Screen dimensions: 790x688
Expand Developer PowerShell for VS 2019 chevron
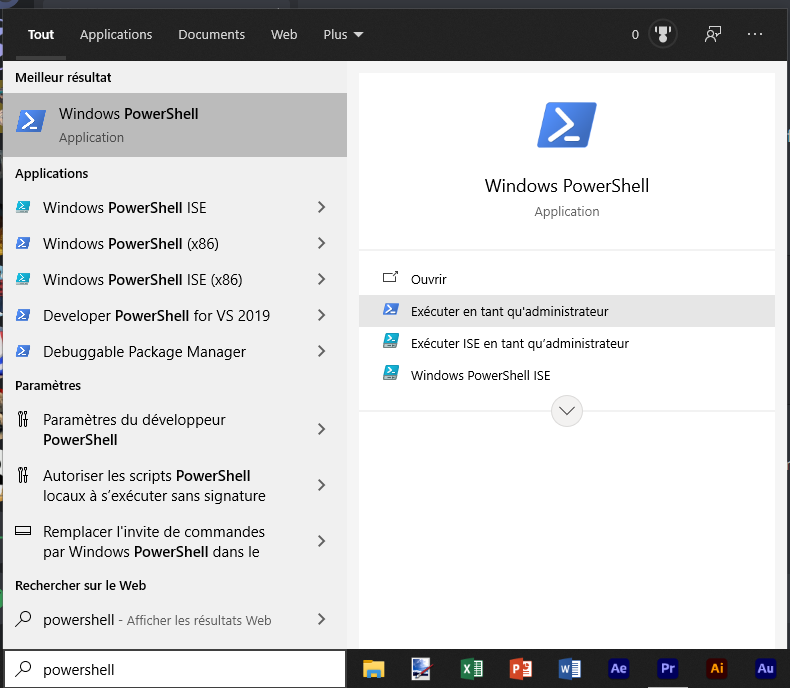321,316
